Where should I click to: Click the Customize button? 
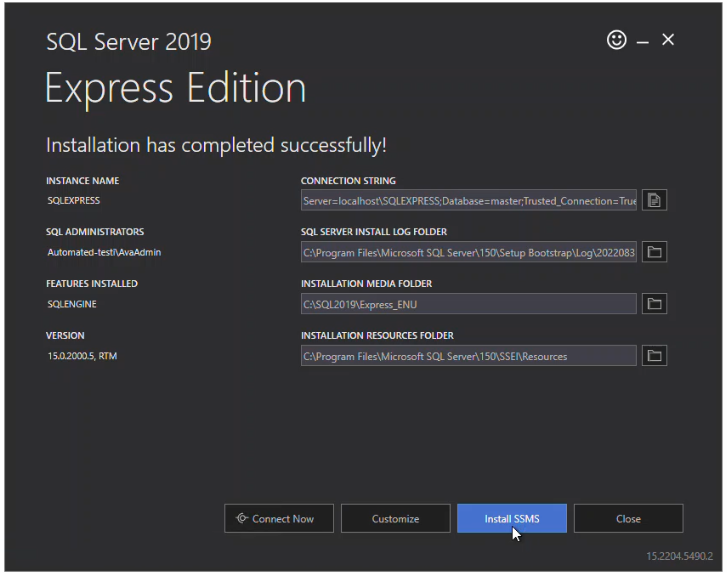(x=395, y=519)
